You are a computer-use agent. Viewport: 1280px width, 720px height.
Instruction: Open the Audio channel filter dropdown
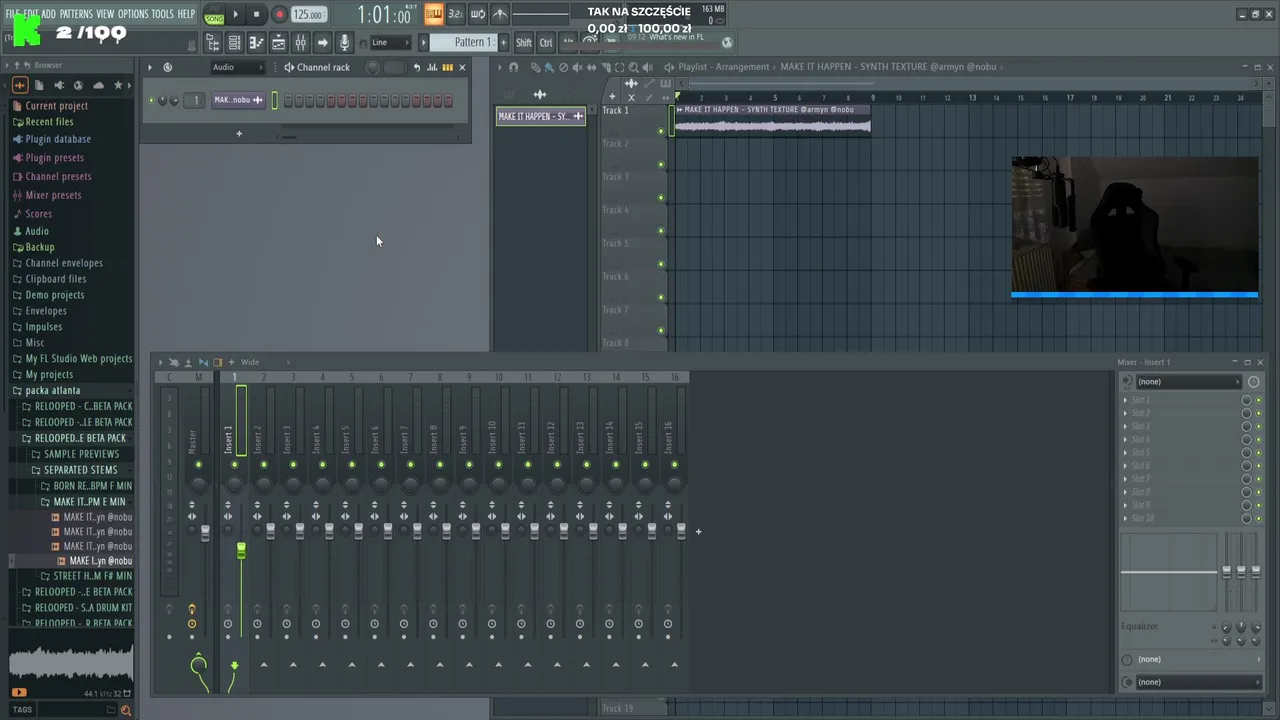237,67
